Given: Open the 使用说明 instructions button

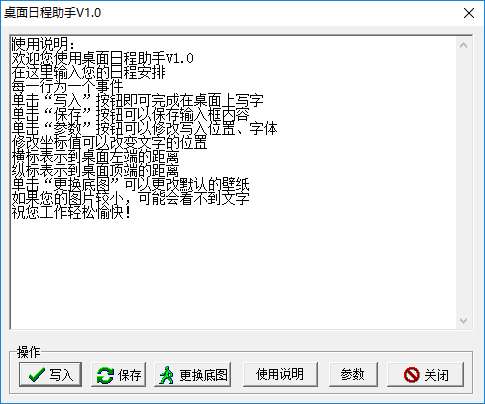Looking at the screenshot, I should 280,374.
